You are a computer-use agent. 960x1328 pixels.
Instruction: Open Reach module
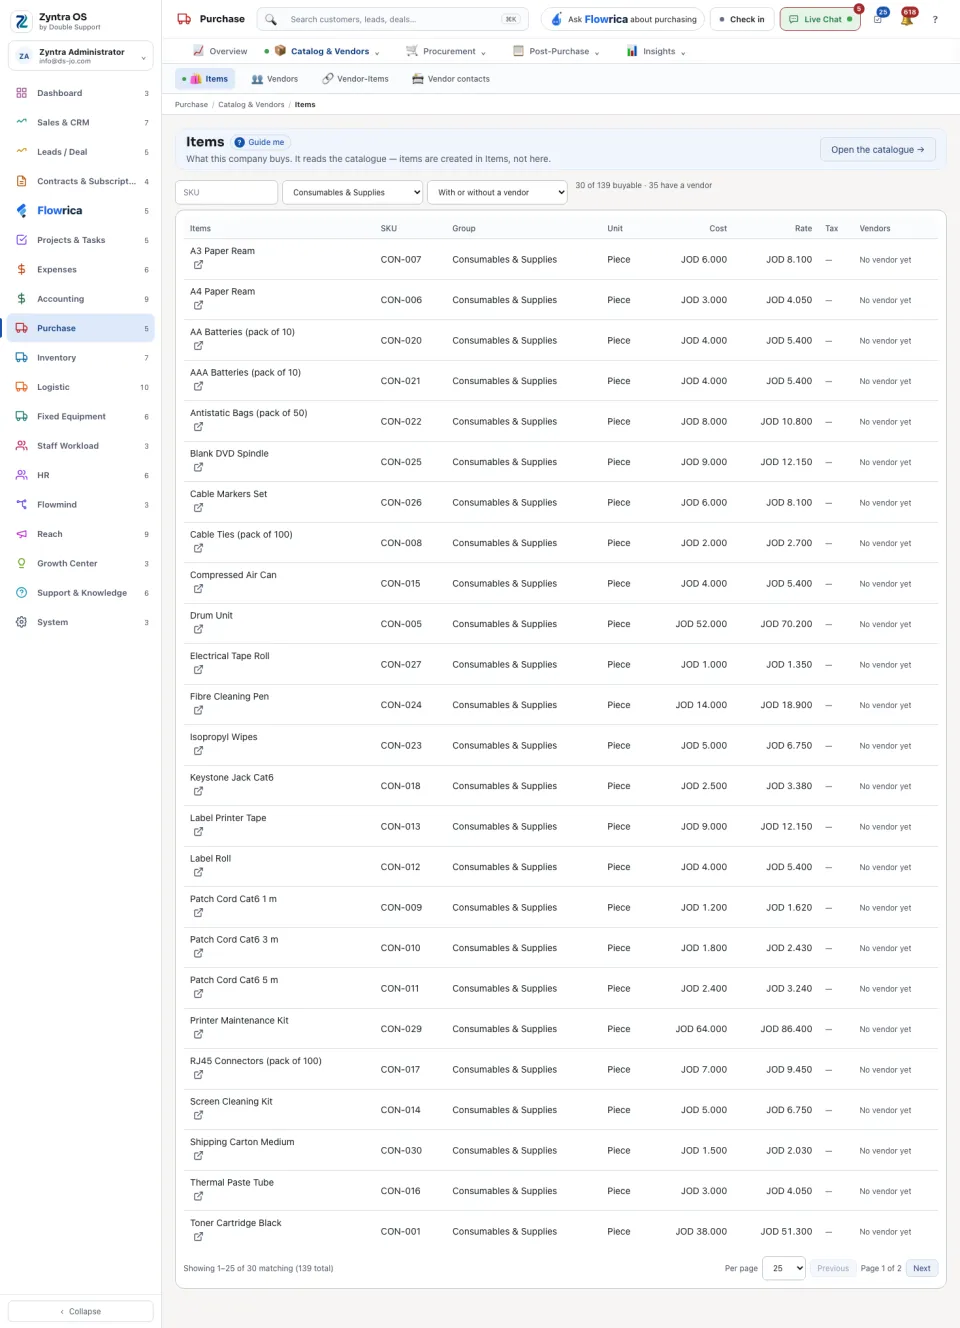point(80,534)
